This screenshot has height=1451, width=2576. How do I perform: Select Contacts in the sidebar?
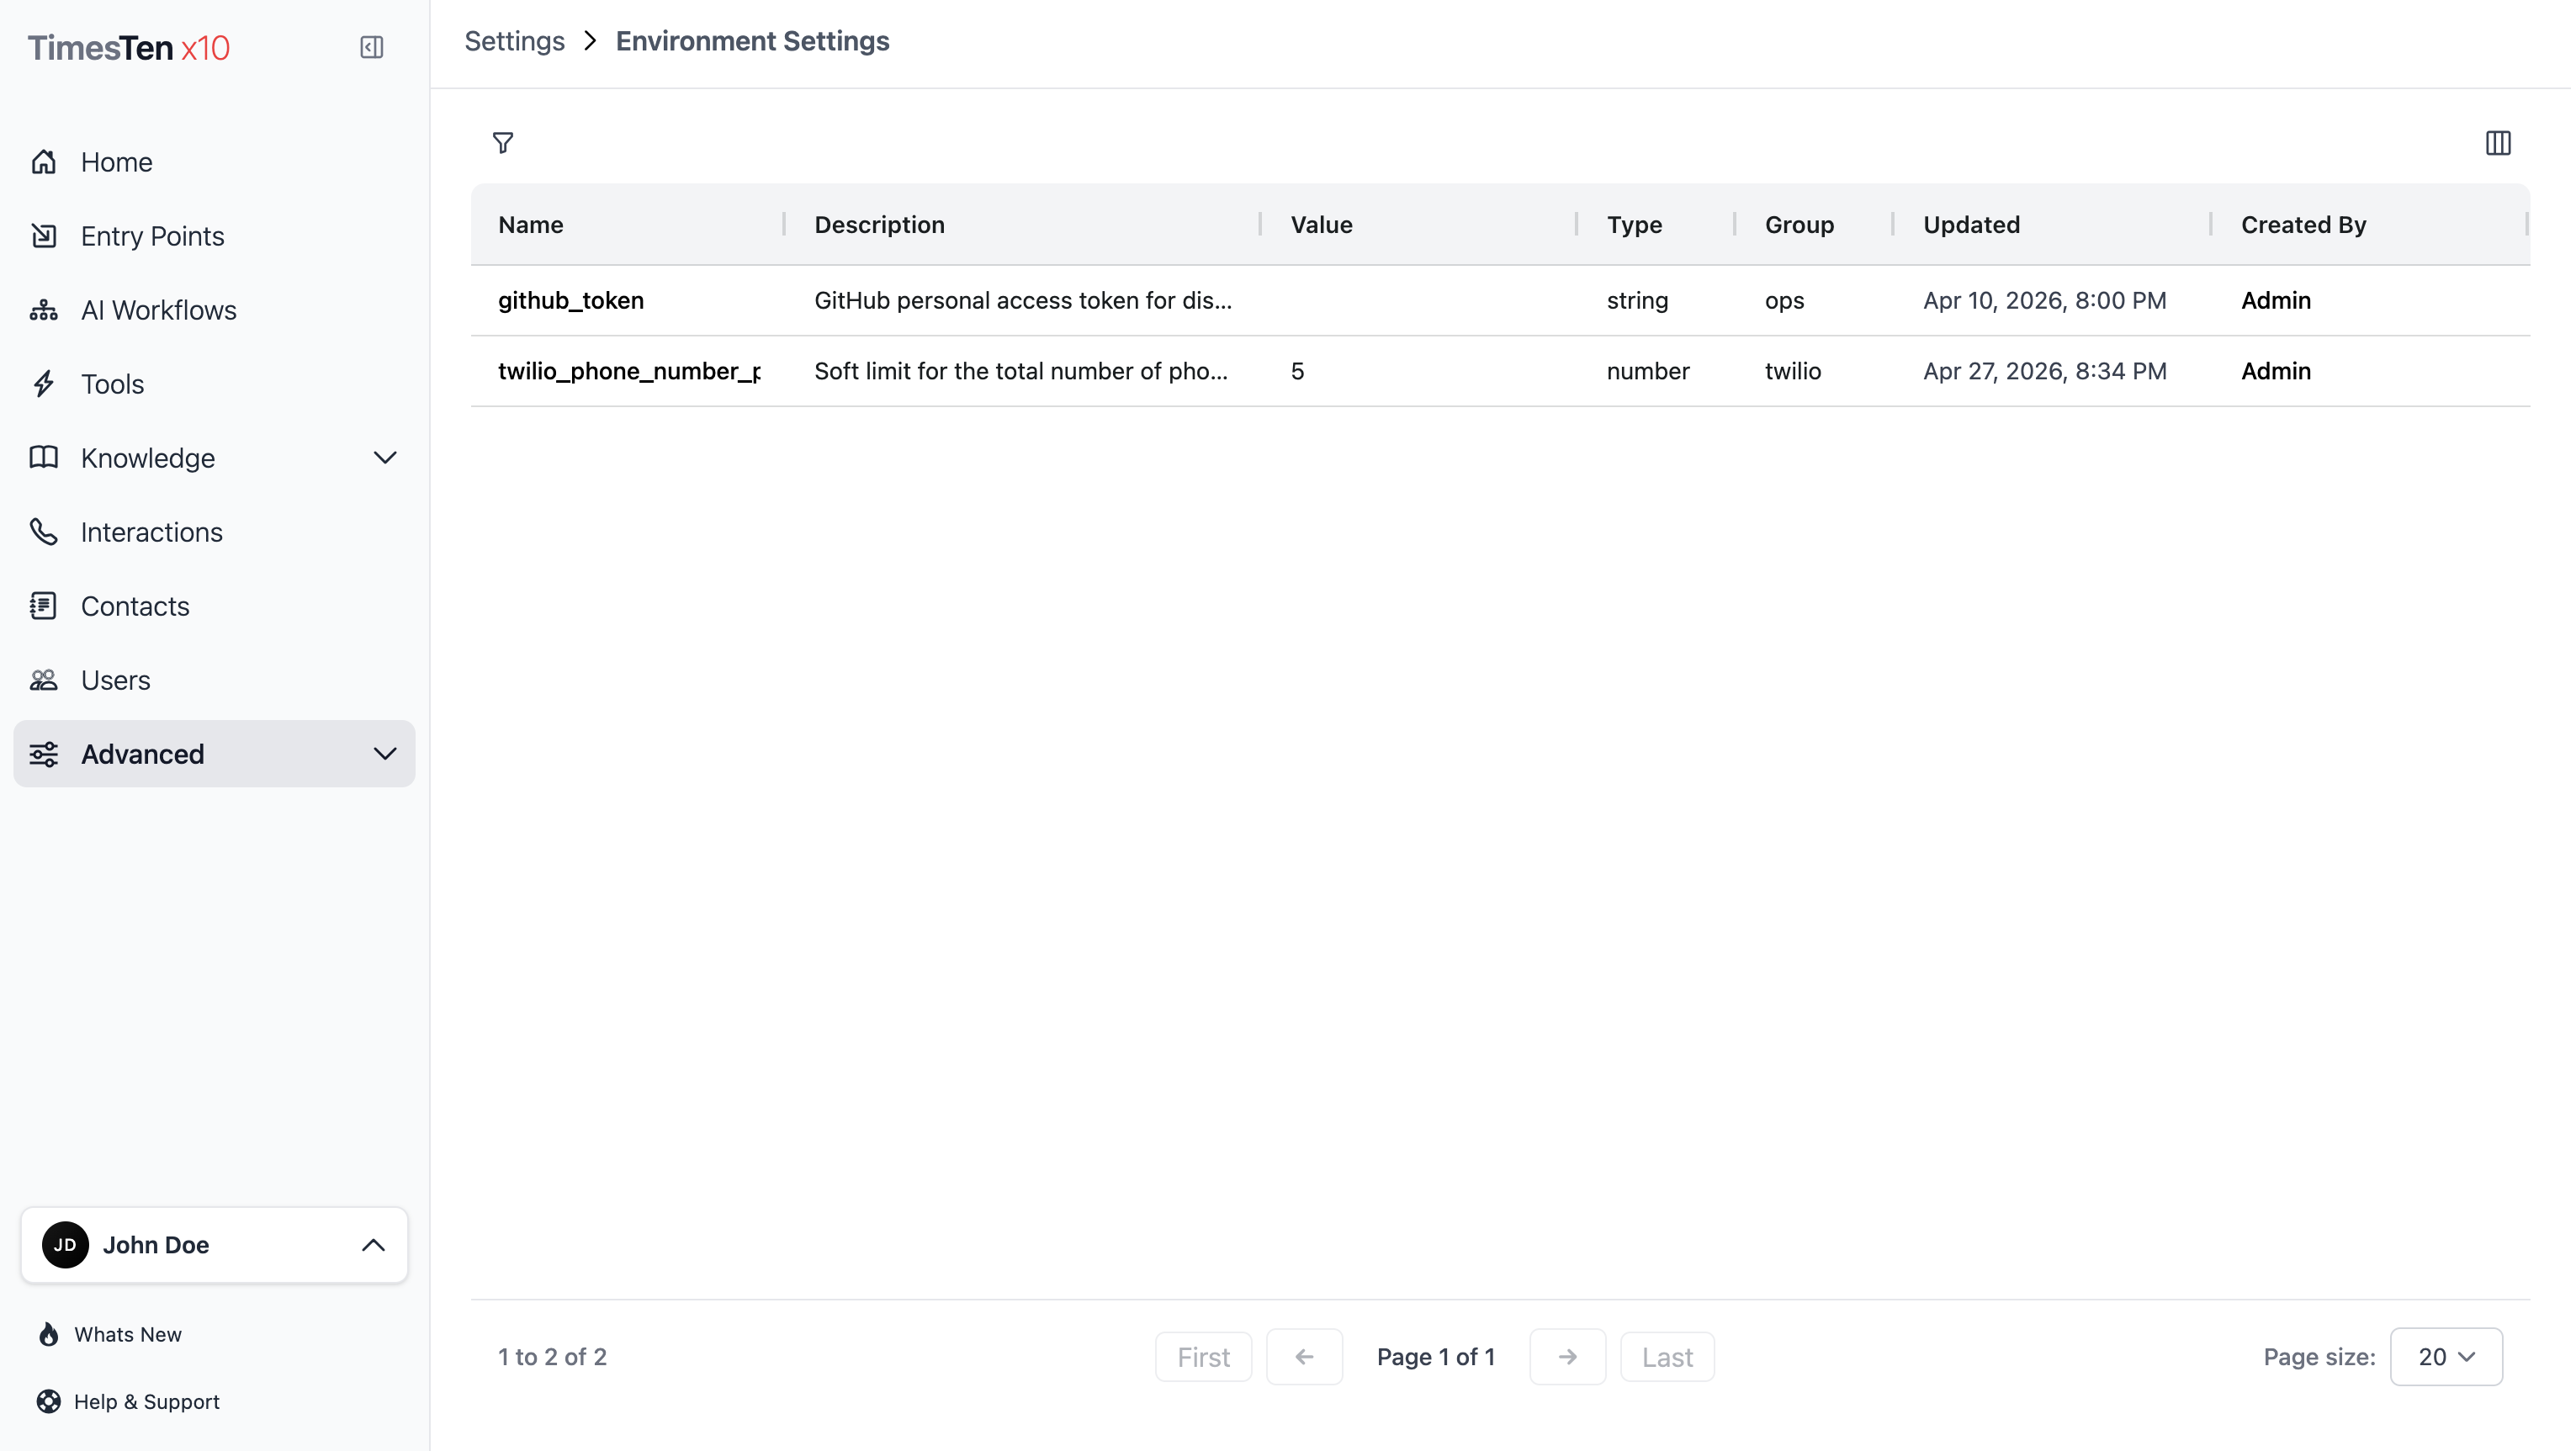click(x=214, y=605)
